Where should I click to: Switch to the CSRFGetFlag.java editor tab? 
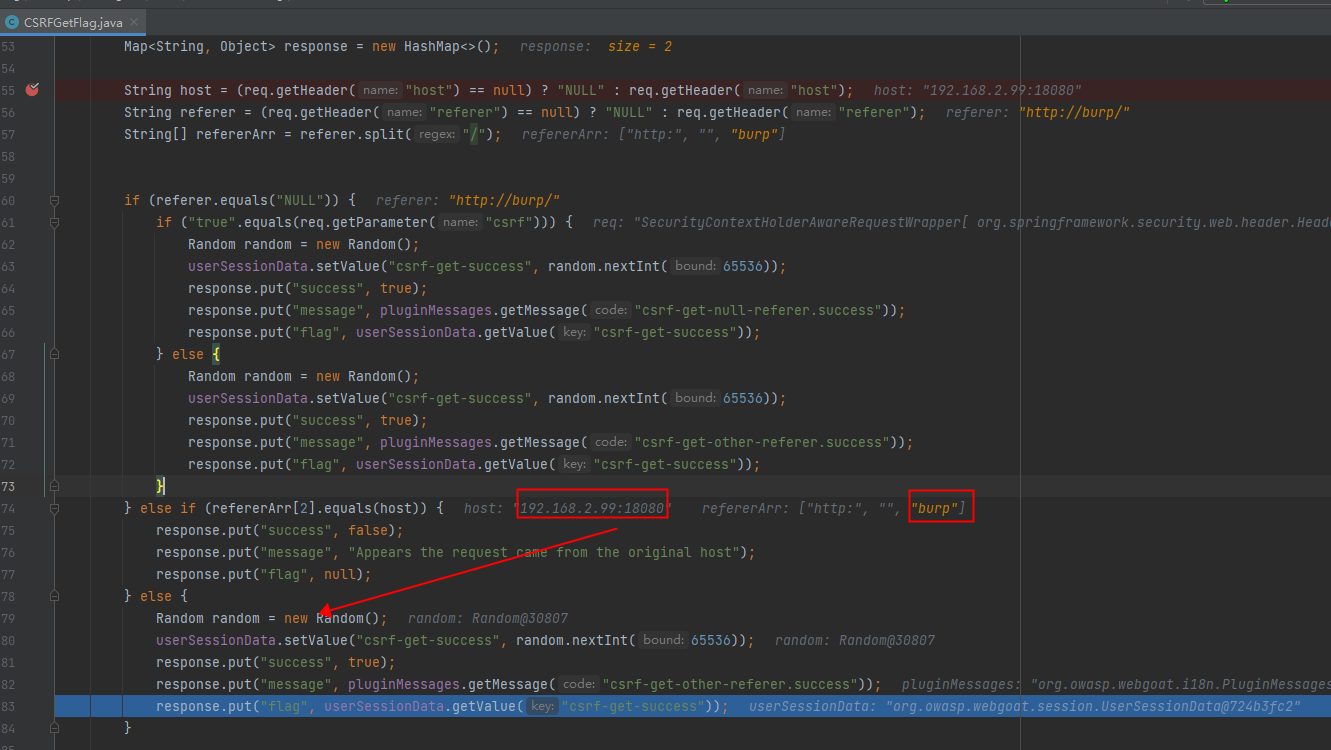click(x=73, y=21)
